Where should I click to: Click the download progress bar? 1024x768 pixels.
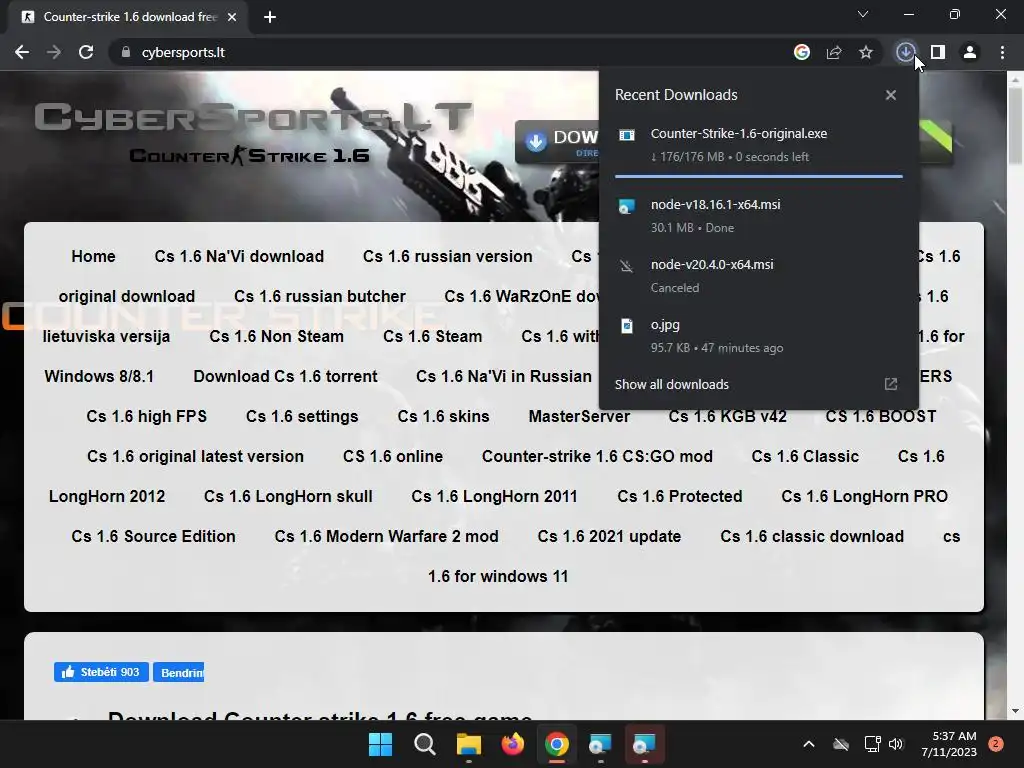[x=759, y=176]
